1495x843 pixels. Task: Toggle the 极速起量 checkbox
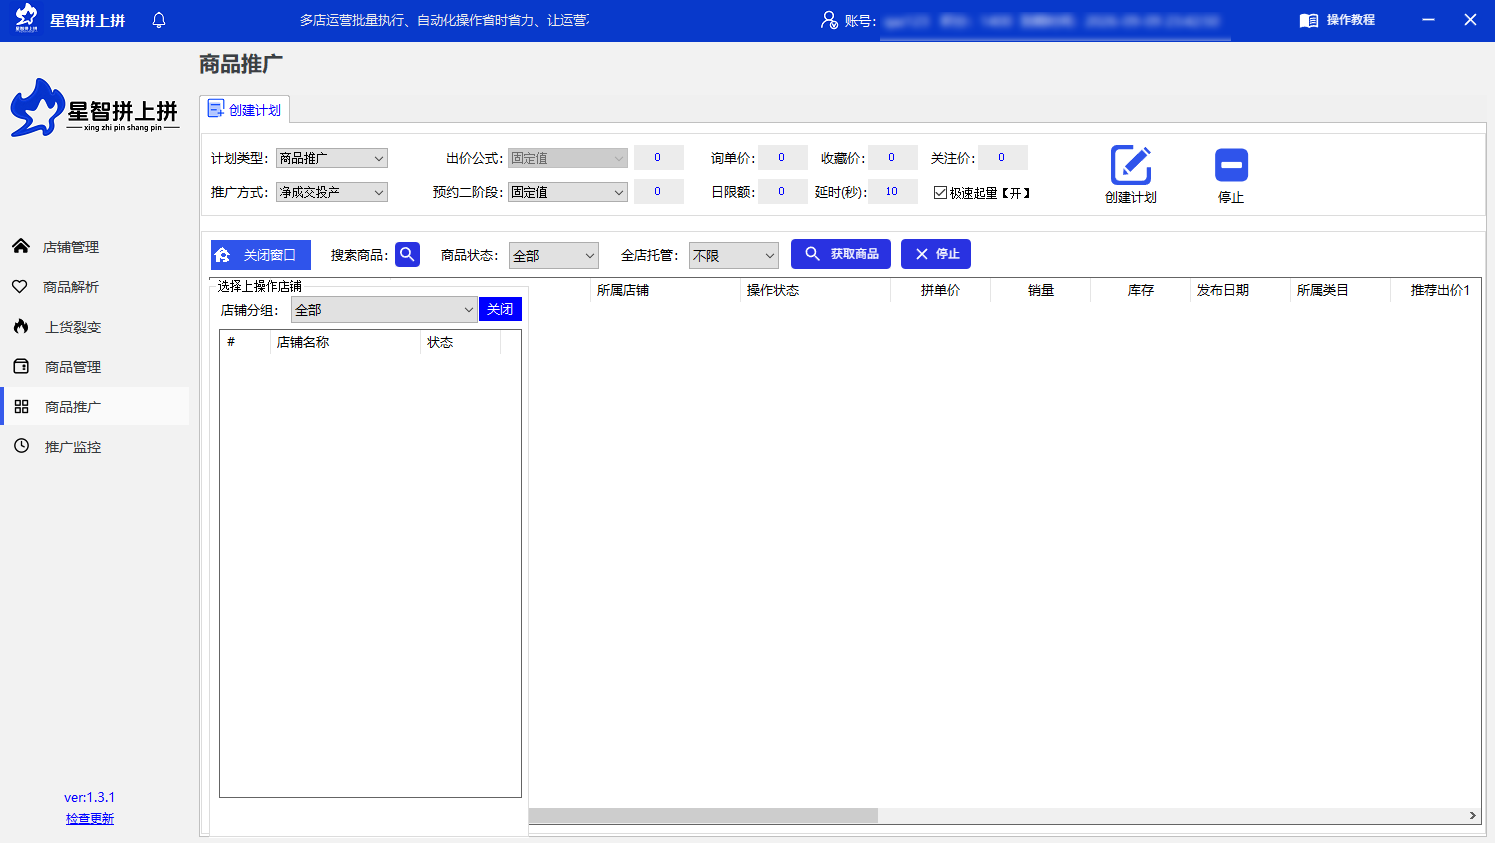click(x=940, y=192)
